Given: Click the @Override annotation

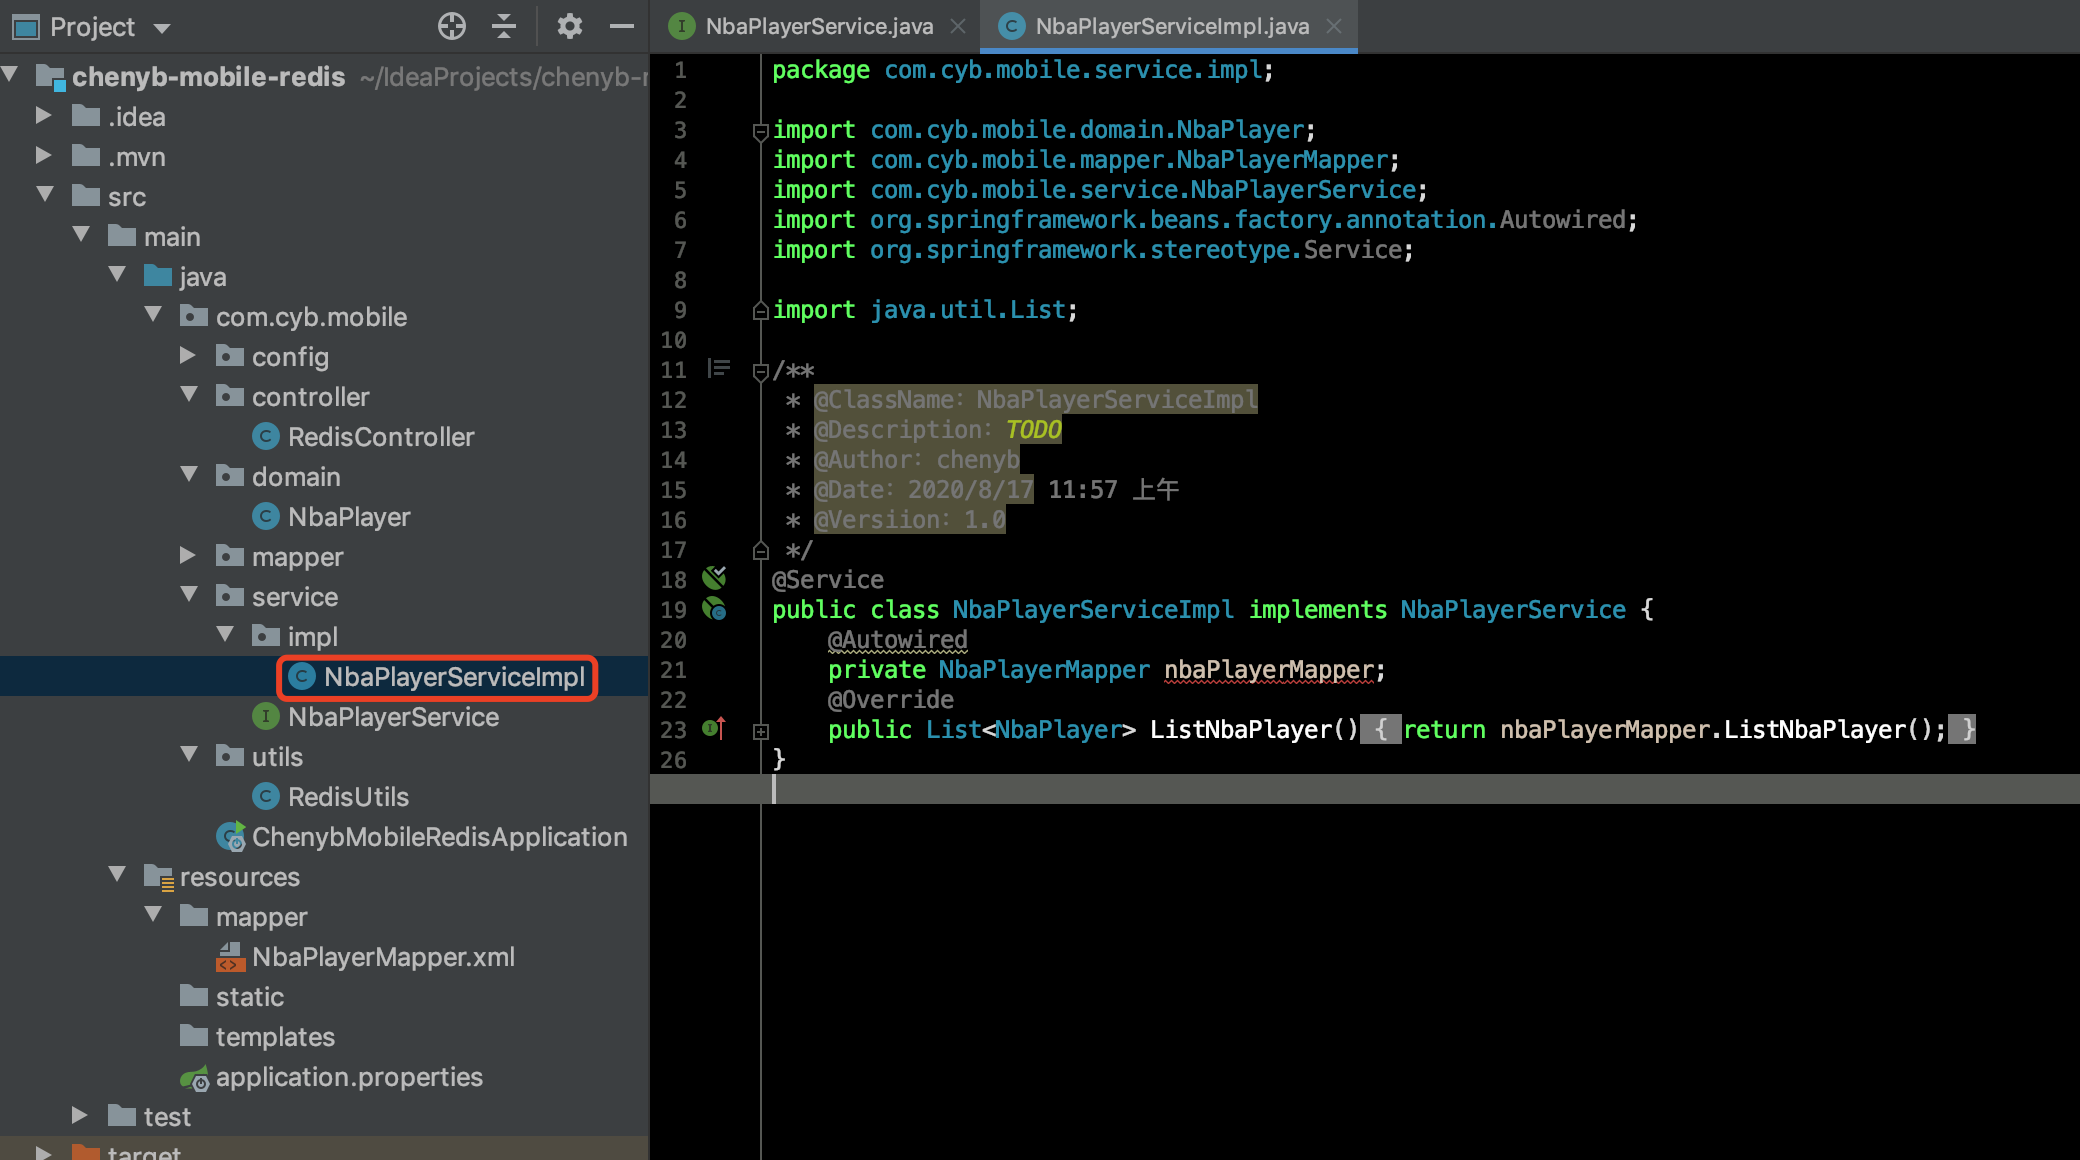Looking at the screenshot, I should (x=891, y=700).
